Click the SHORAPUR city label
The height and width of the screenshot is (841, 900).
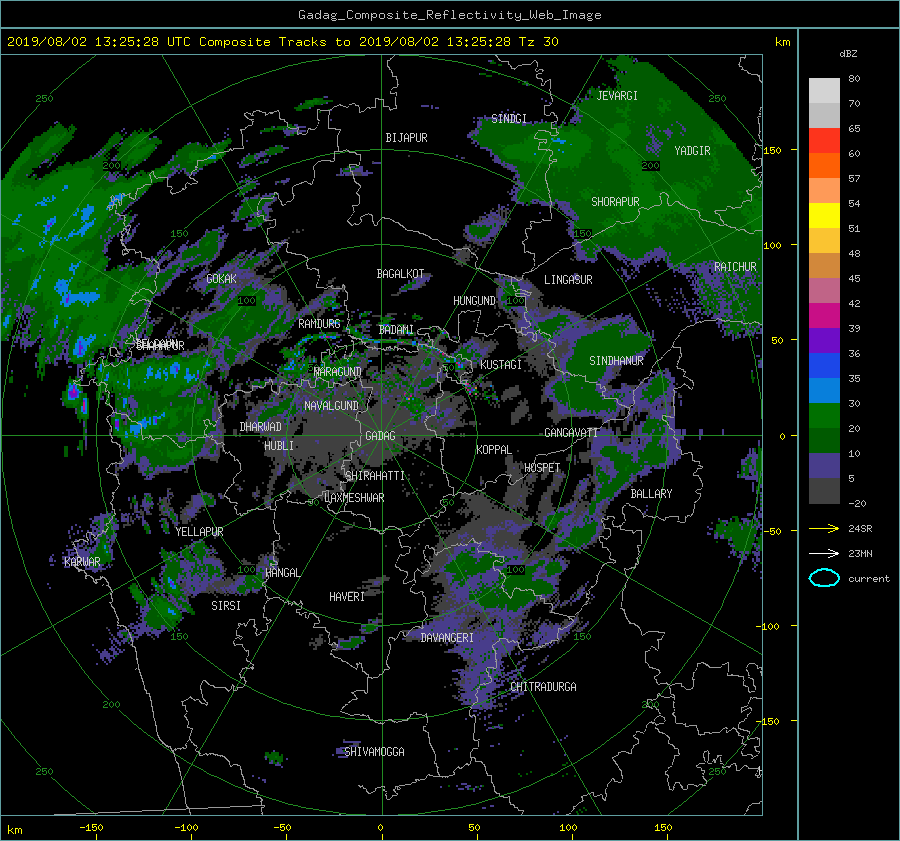click(615, 202)
